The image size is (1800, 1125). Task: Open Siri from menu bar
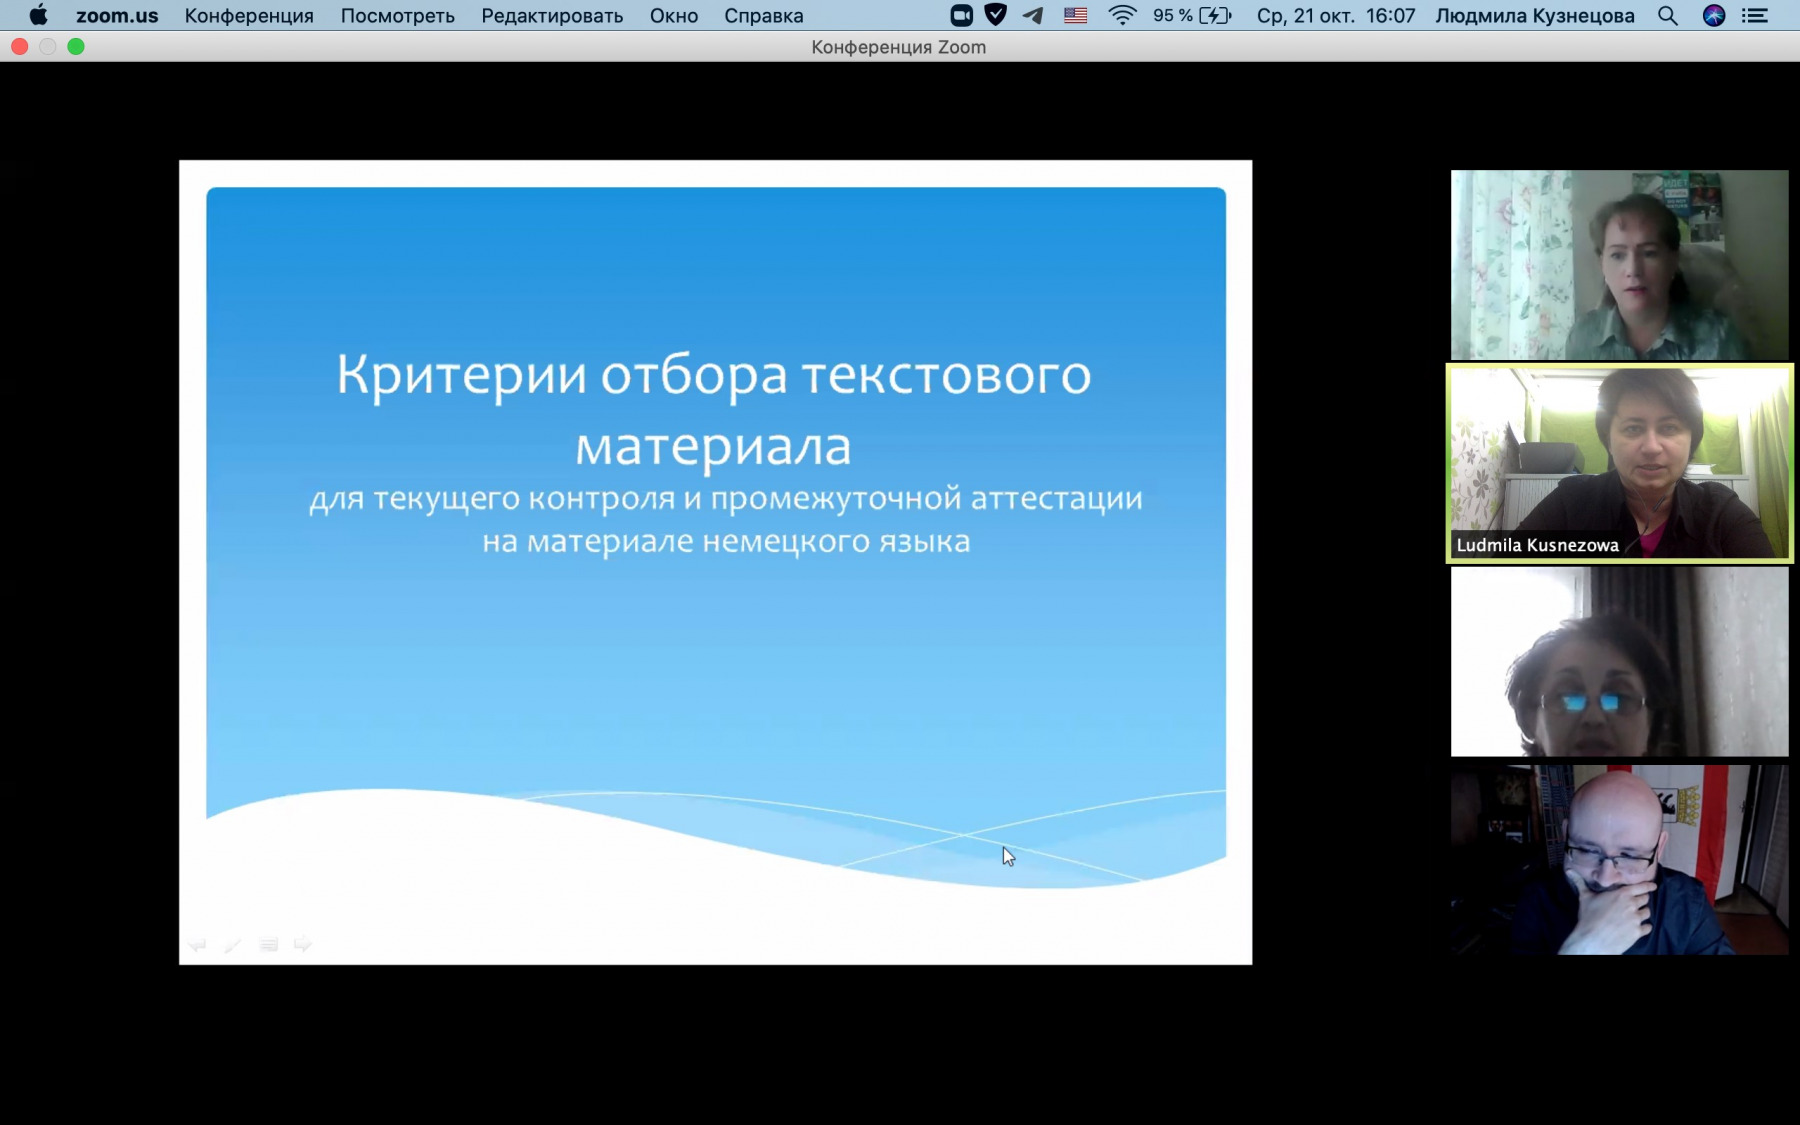[1714, 15]
